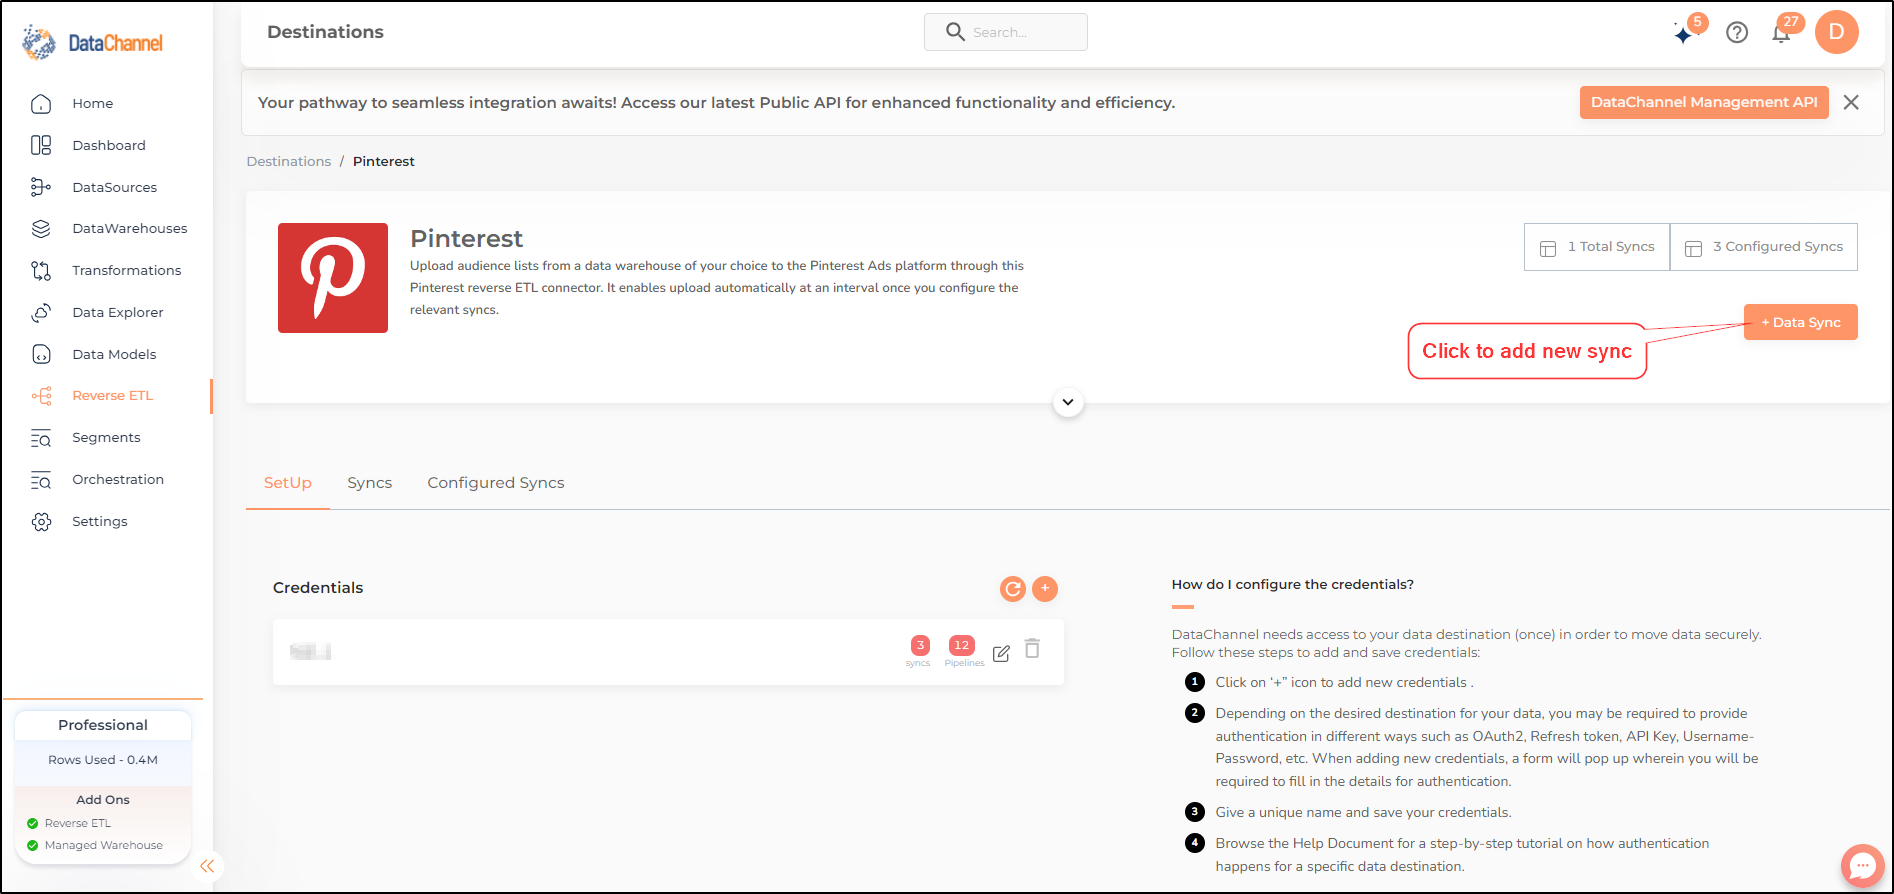Edit the saved credential
Screen dimensions: 1894x894
click(1001, 653)
